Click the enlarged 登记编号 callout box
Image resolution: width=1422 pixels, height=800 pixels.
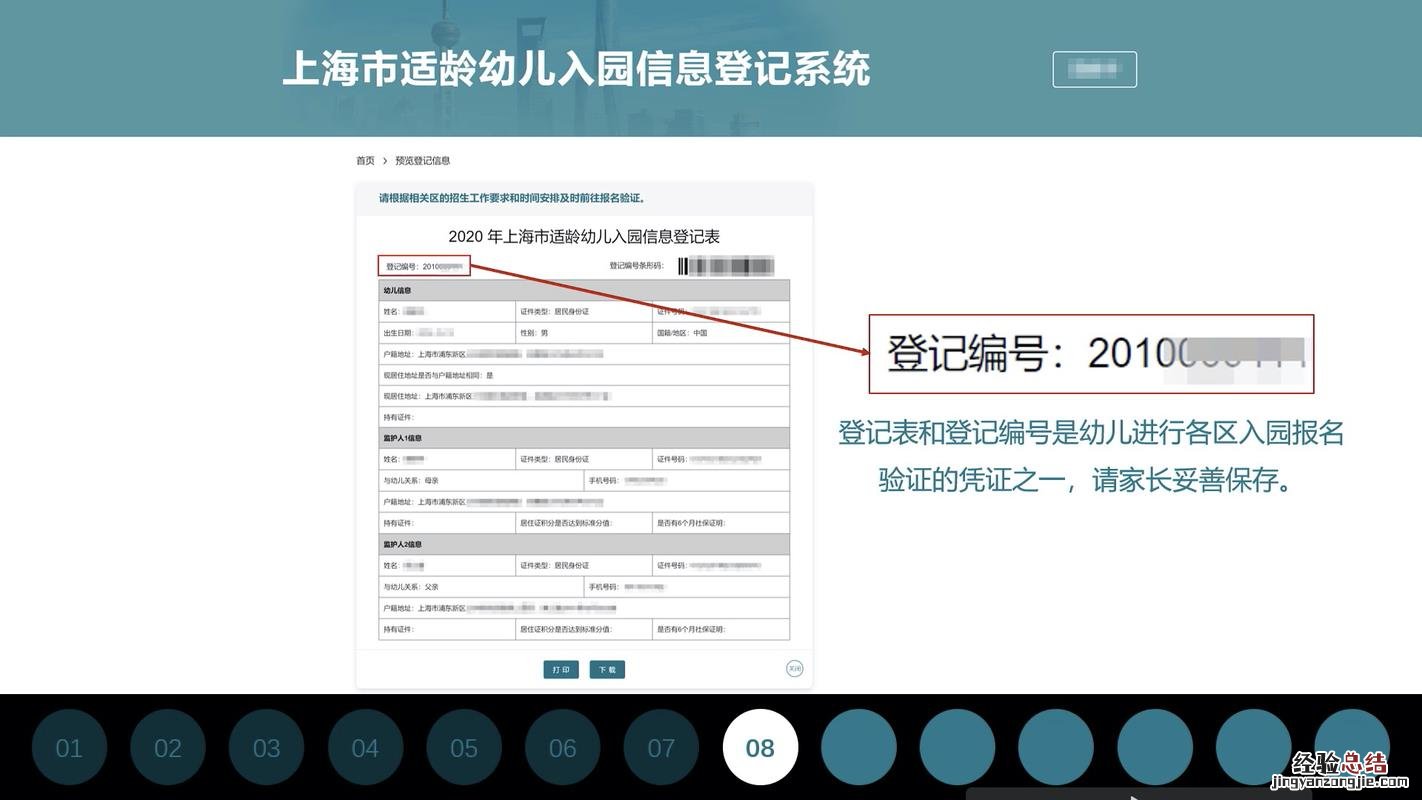[1090, 354]
